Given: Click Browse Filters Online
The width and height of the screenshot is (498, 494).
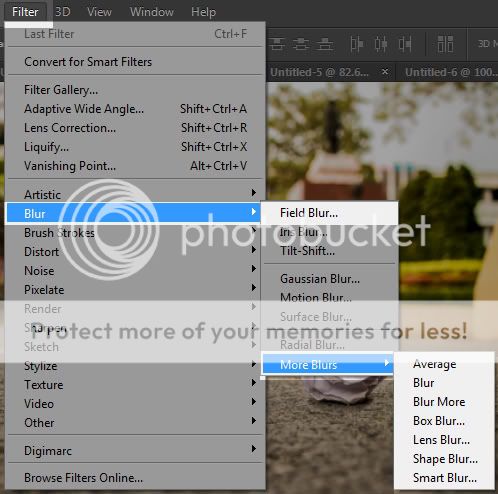Looking at the screenshot, I should pyautogui.click(x=135, y=478).
